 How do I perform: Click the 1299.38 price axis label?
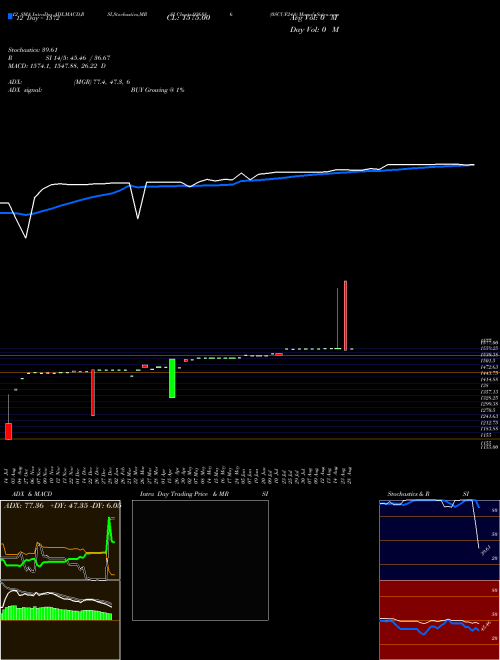[x=487, y=404]
